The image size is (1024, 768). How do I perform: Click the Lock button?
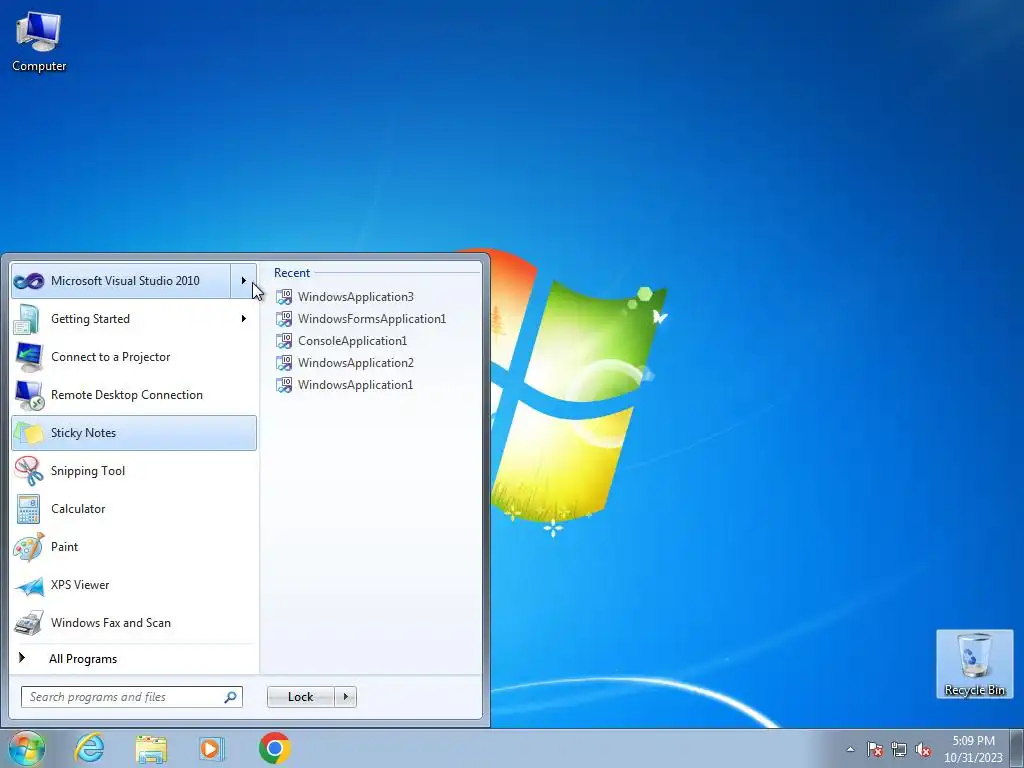point(300,697)
